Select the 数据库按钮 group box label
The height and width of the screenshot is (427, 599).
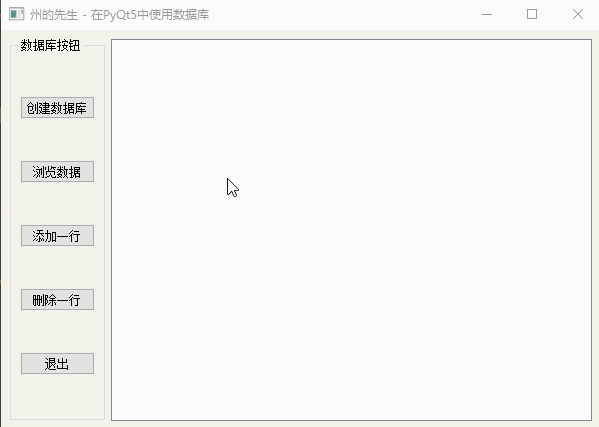pos(50,45)
